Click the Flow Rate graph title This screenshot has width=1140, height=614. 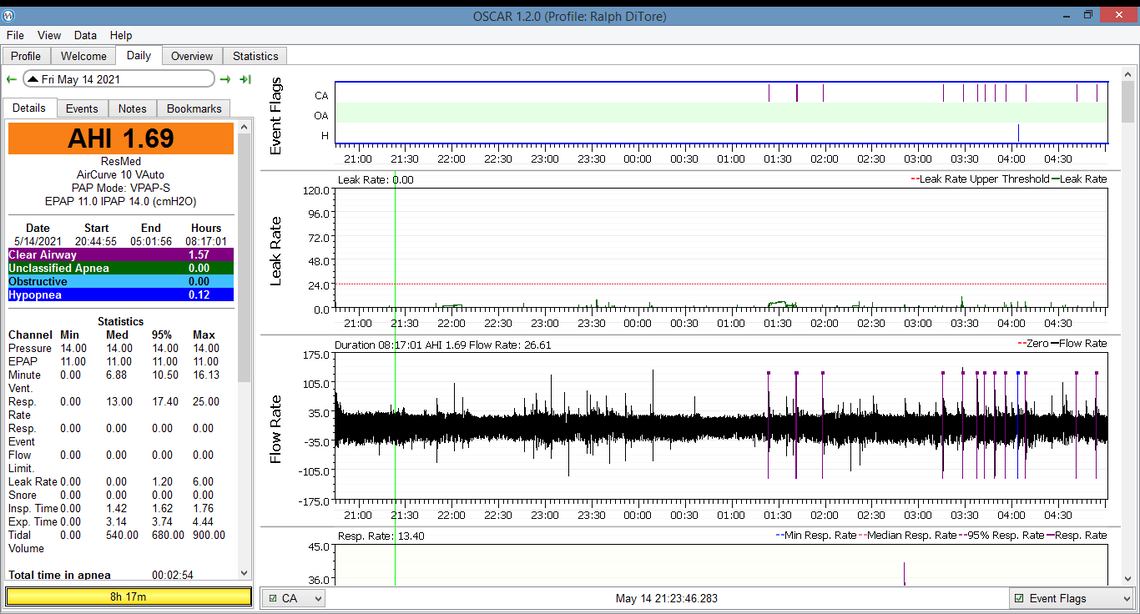coord(276,429)
